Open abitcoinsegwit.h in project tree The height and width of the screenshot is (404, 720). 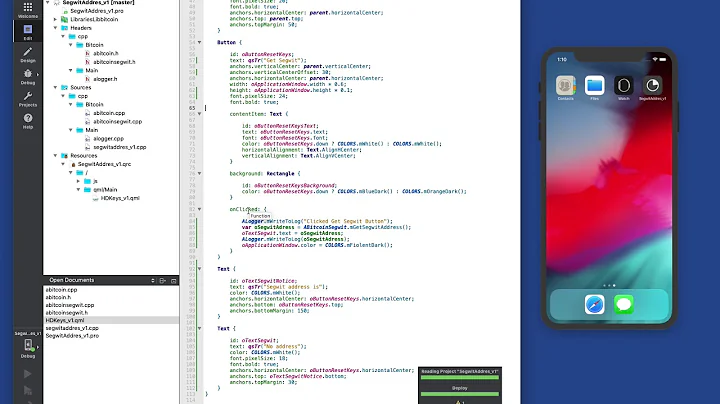(x=114, y=62)
